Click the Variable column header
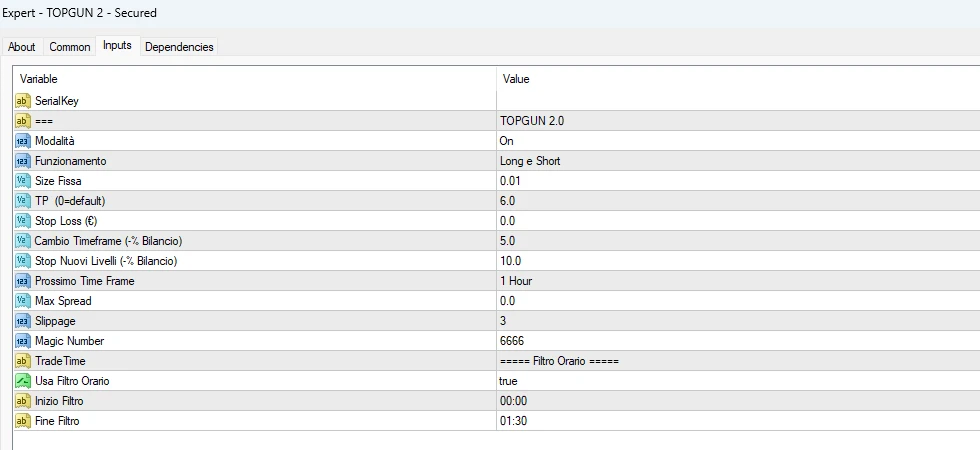Screen dimensions: 980x450 tap(40, 79)
